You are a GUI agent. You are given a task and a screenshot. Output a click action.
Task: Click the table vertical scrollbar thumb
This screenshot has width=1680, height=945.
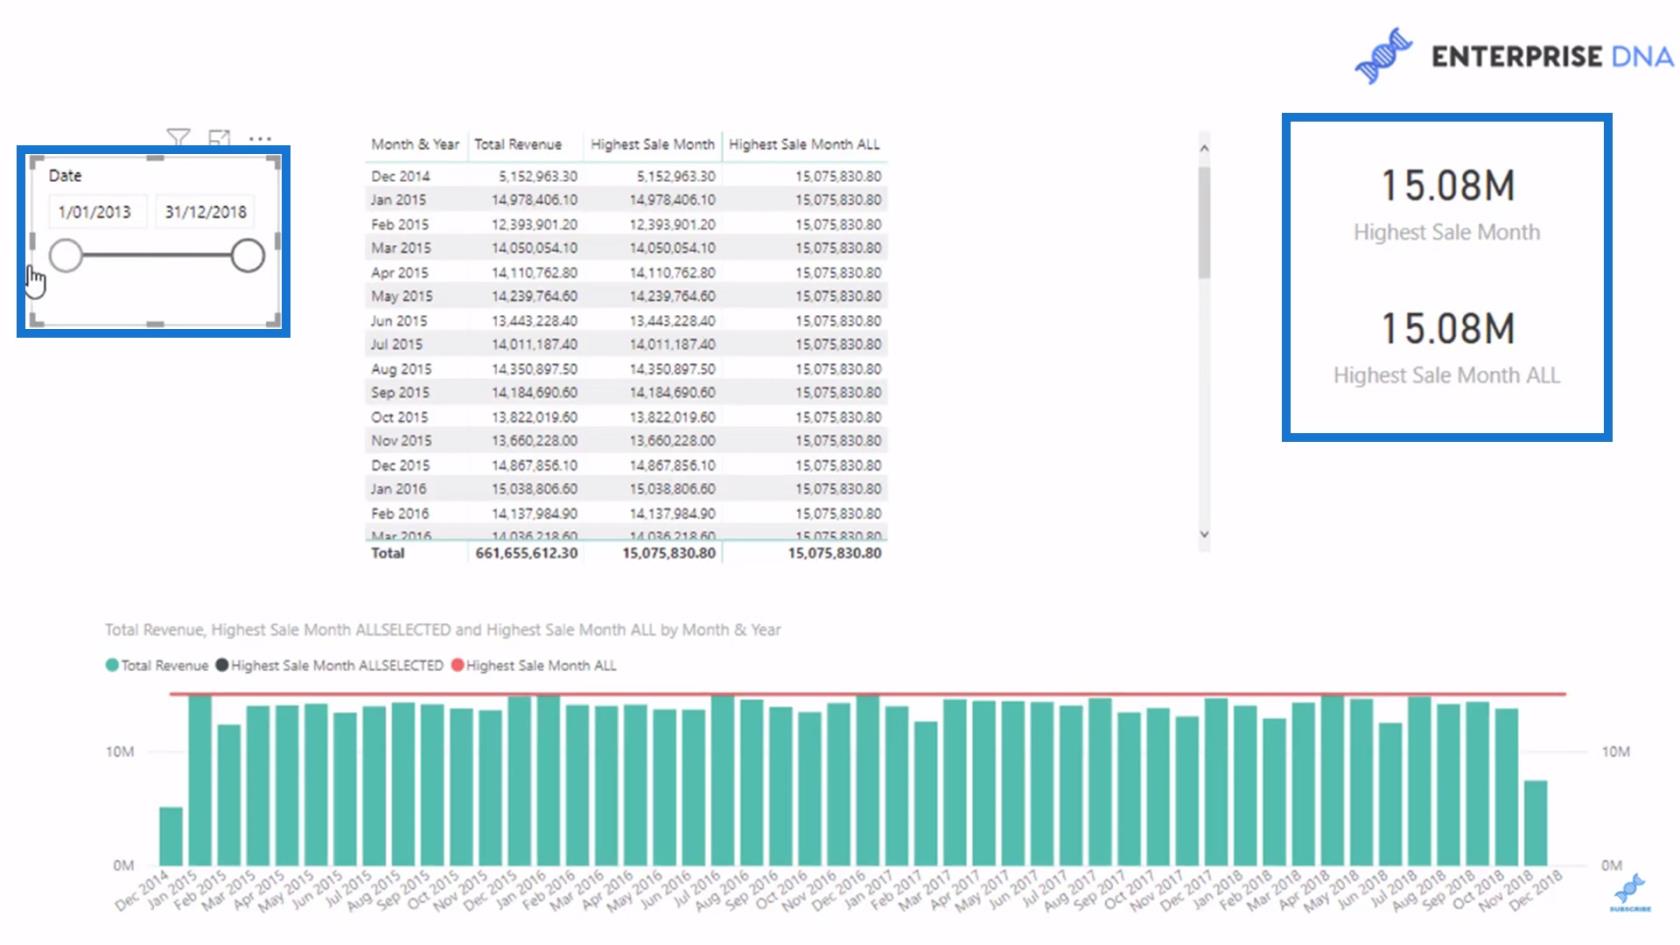point(1204,222)
